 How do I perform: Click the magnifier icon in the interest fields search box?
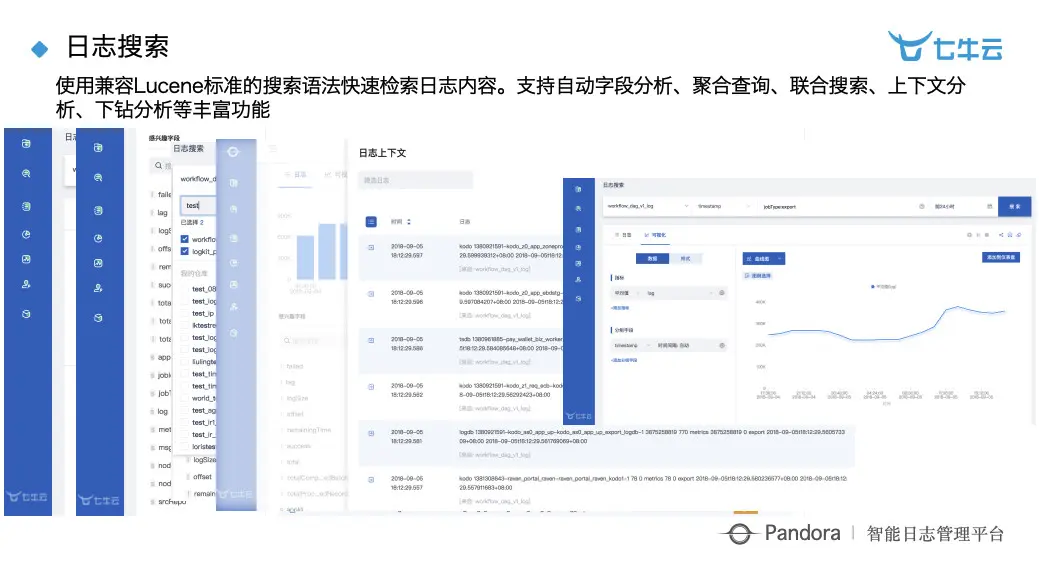pos(159,166)
